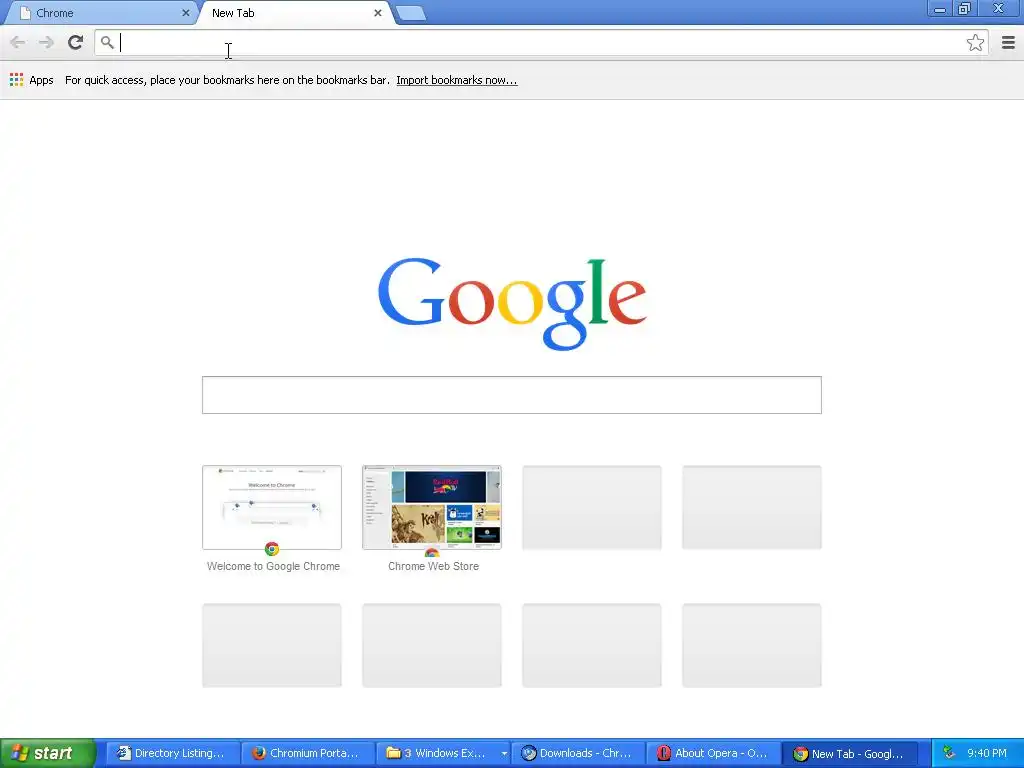1024x768 pixels.
Task: Open Welcome to Google Chrome thumbnail
Action: (272, 507)
